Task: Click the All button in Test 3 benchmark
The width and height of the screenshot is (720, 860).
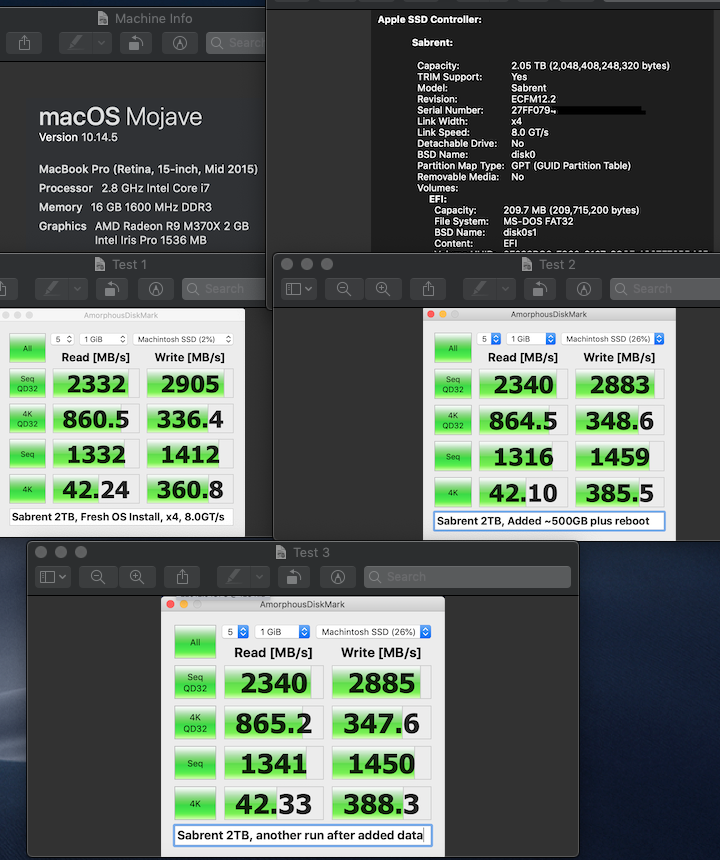Action: 195,642
